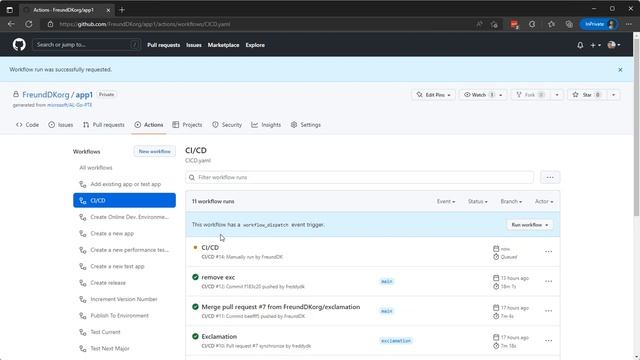
Task: Open the Edit Pins dropdown
Action: tap(433, 95)
